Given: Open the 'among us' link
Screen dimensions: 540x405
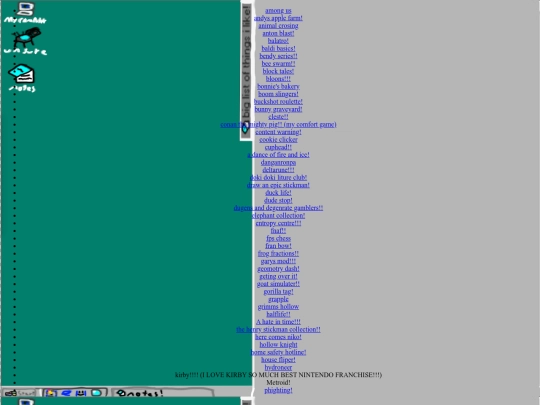Looking at the screenshot, I should pos(278,11).
